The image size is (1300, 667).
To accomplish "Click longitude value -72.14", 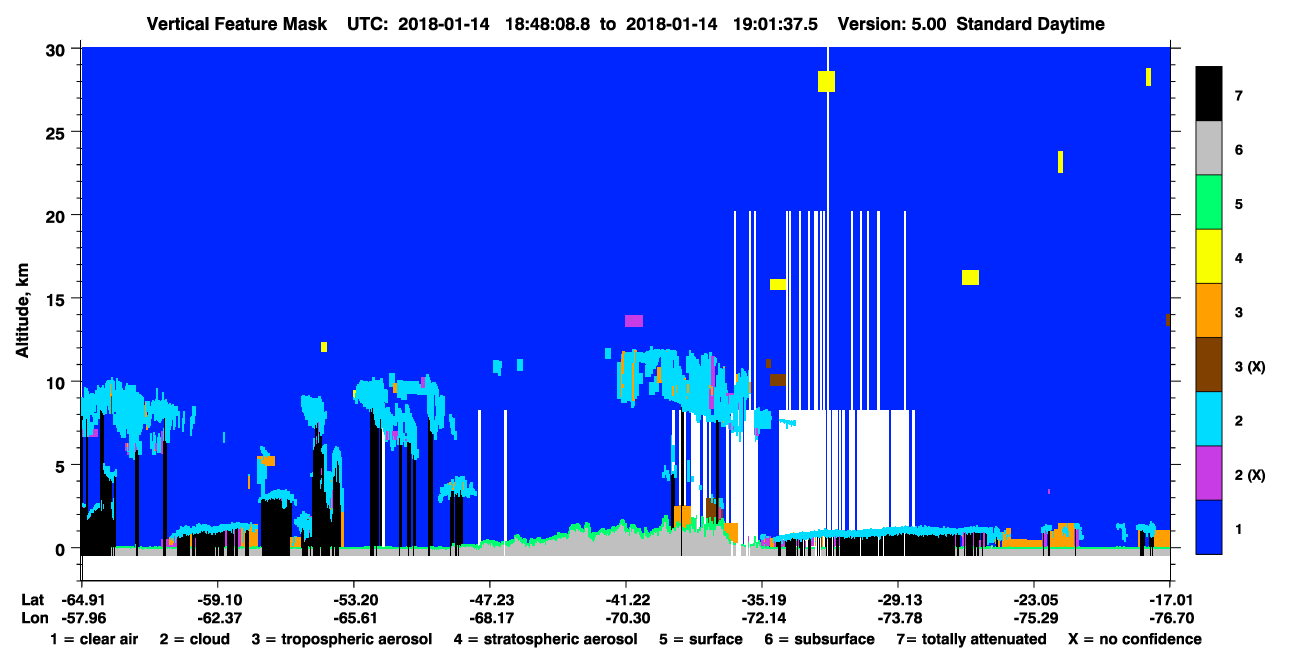I will coord(762,618).
